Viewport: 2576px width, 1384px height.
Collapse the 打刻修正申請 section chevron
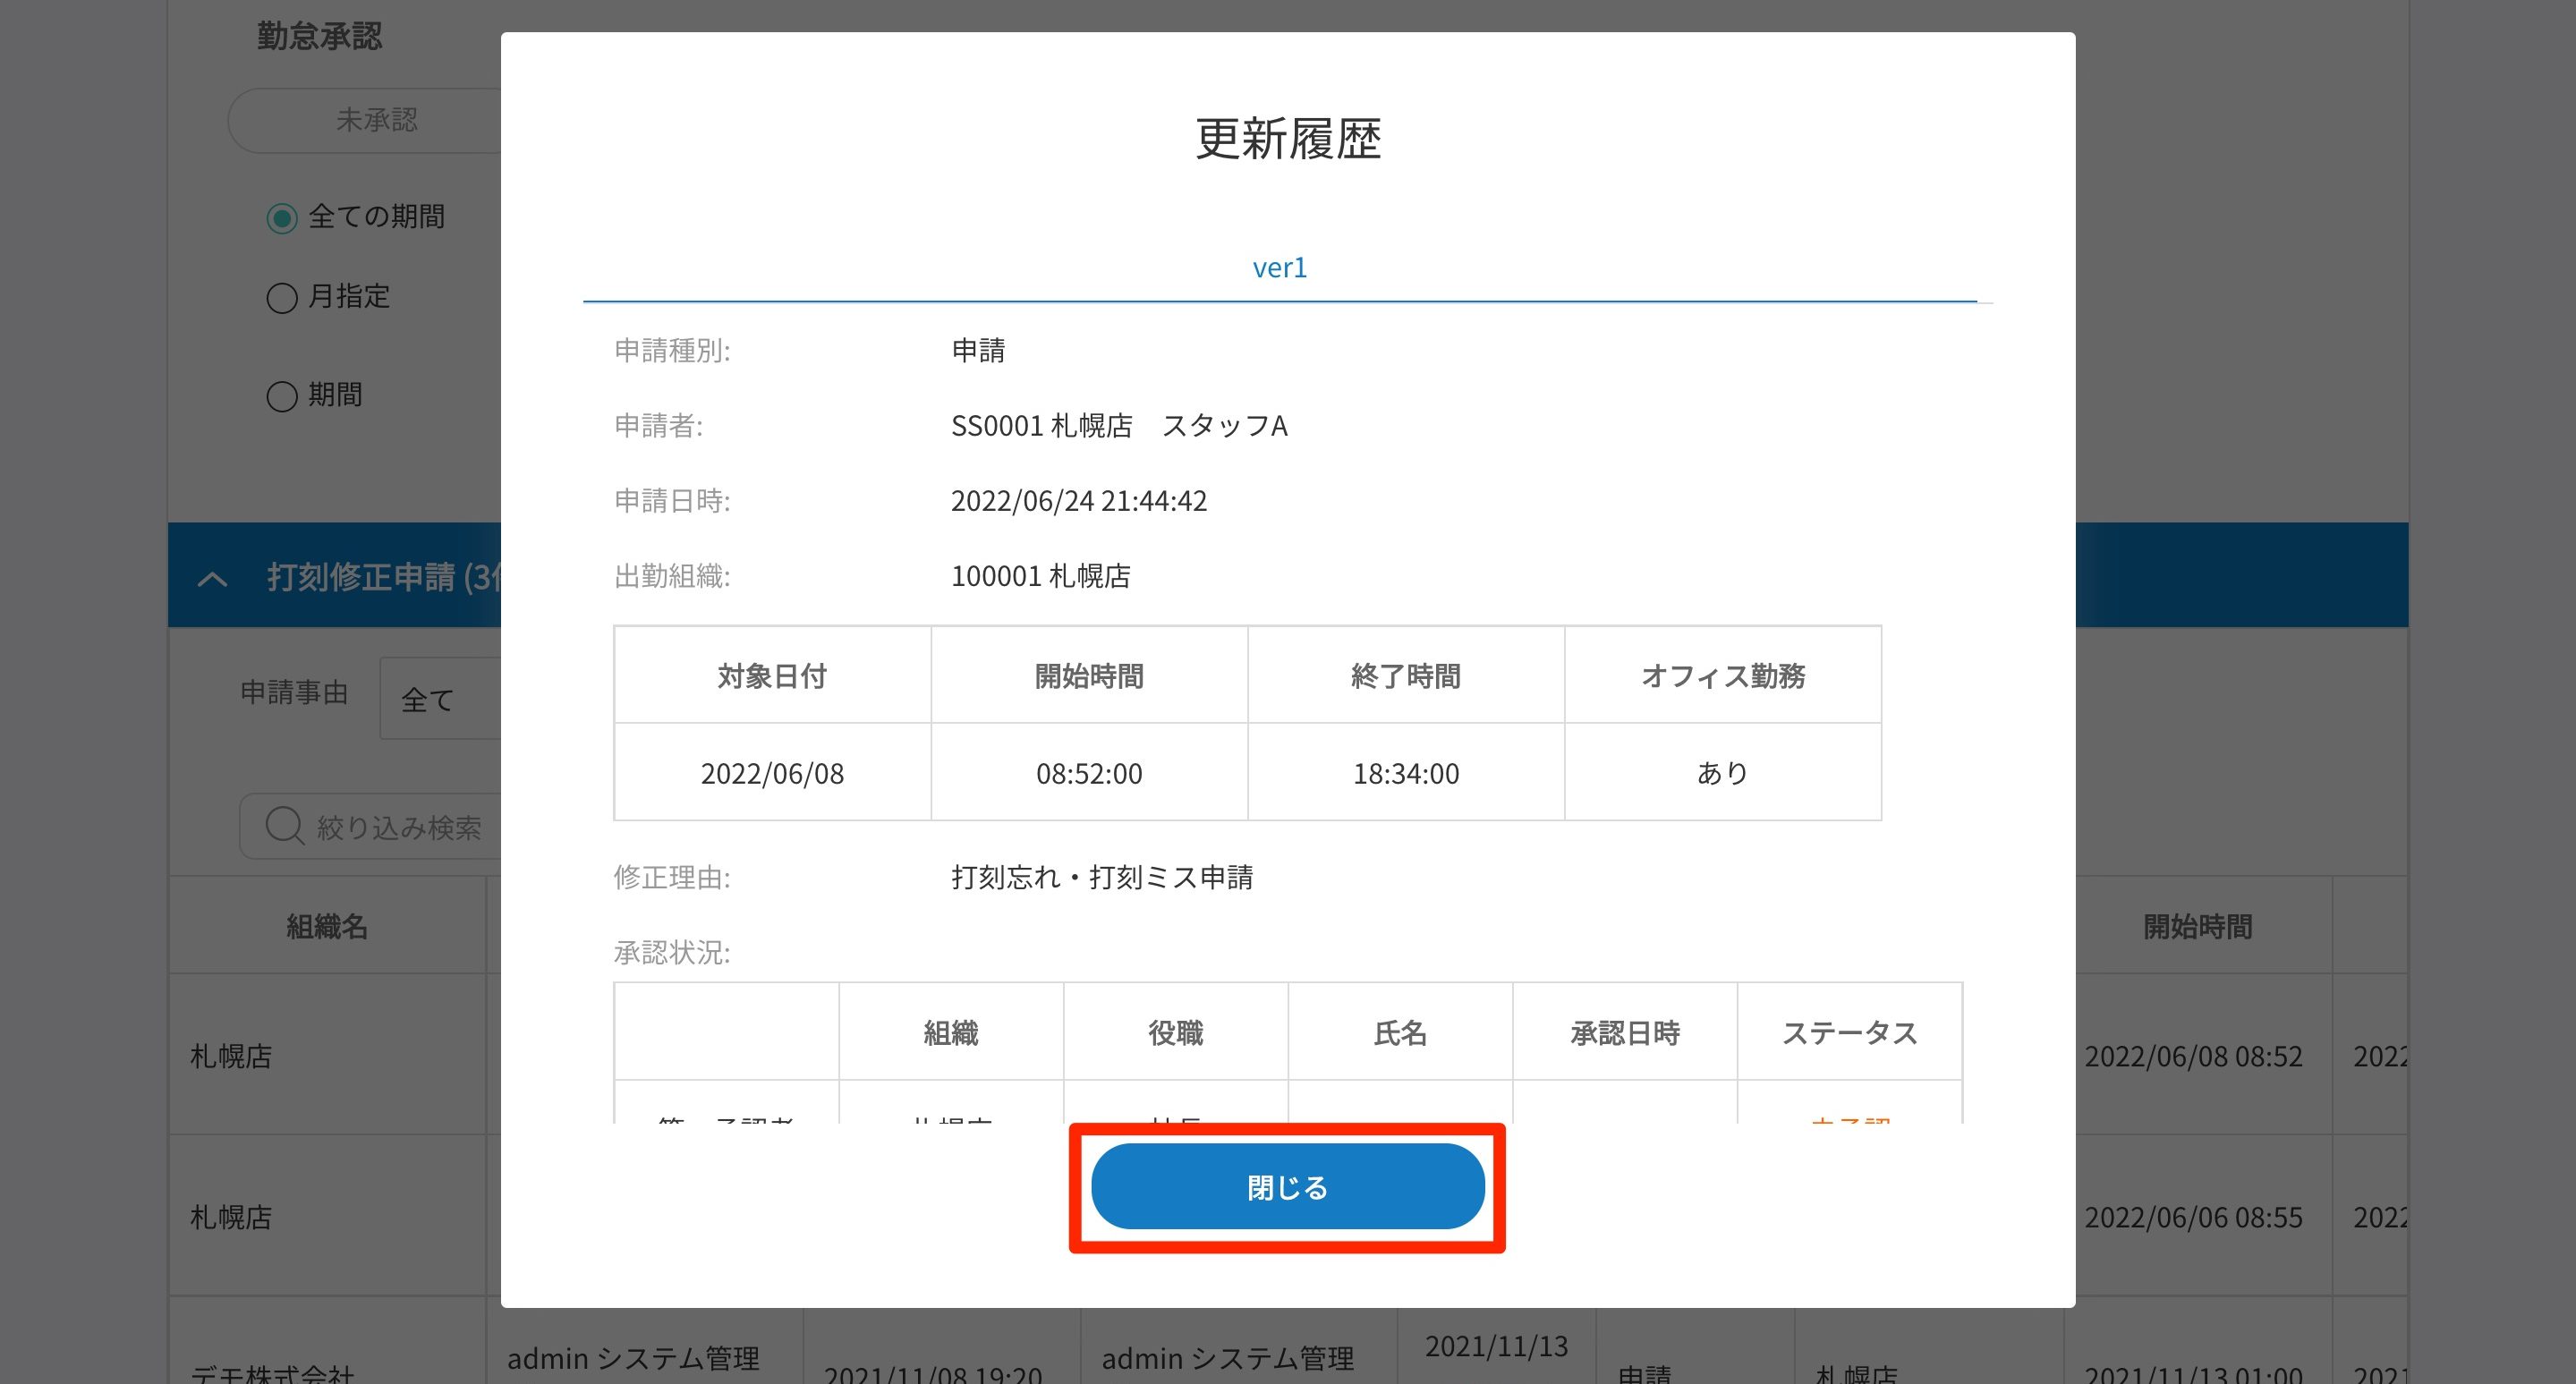(x=212, y=578)
